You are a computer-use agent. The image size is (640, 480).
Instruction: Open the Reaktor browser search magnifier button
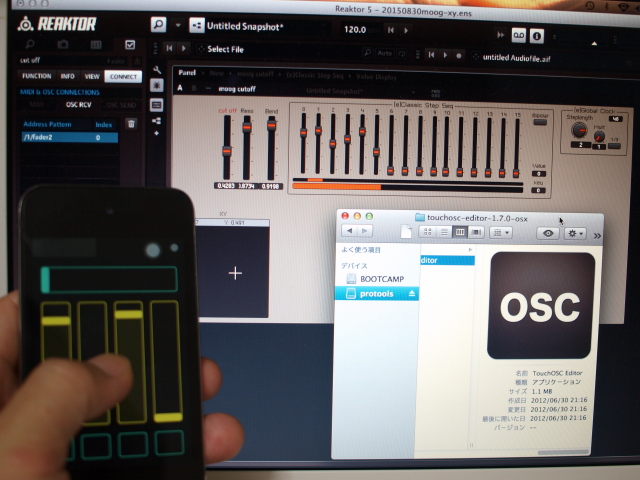[x=158, y=24]
